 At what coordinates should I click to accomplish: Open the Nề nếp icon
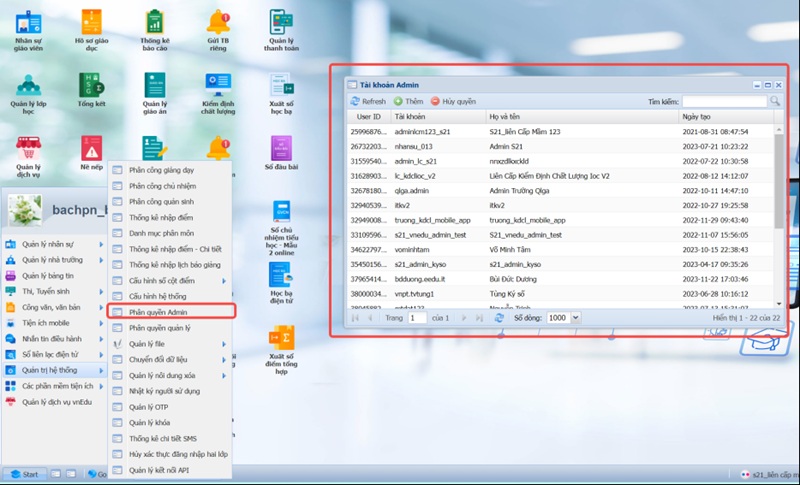click(91, 153)
